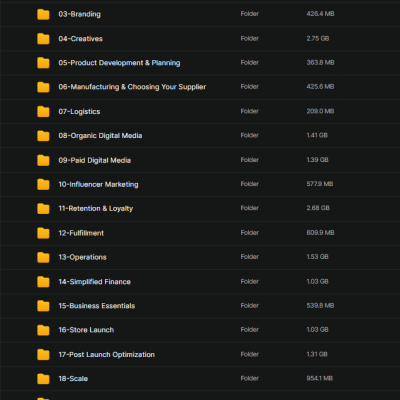Click the 539.8 MB size value

click(320, 306)
